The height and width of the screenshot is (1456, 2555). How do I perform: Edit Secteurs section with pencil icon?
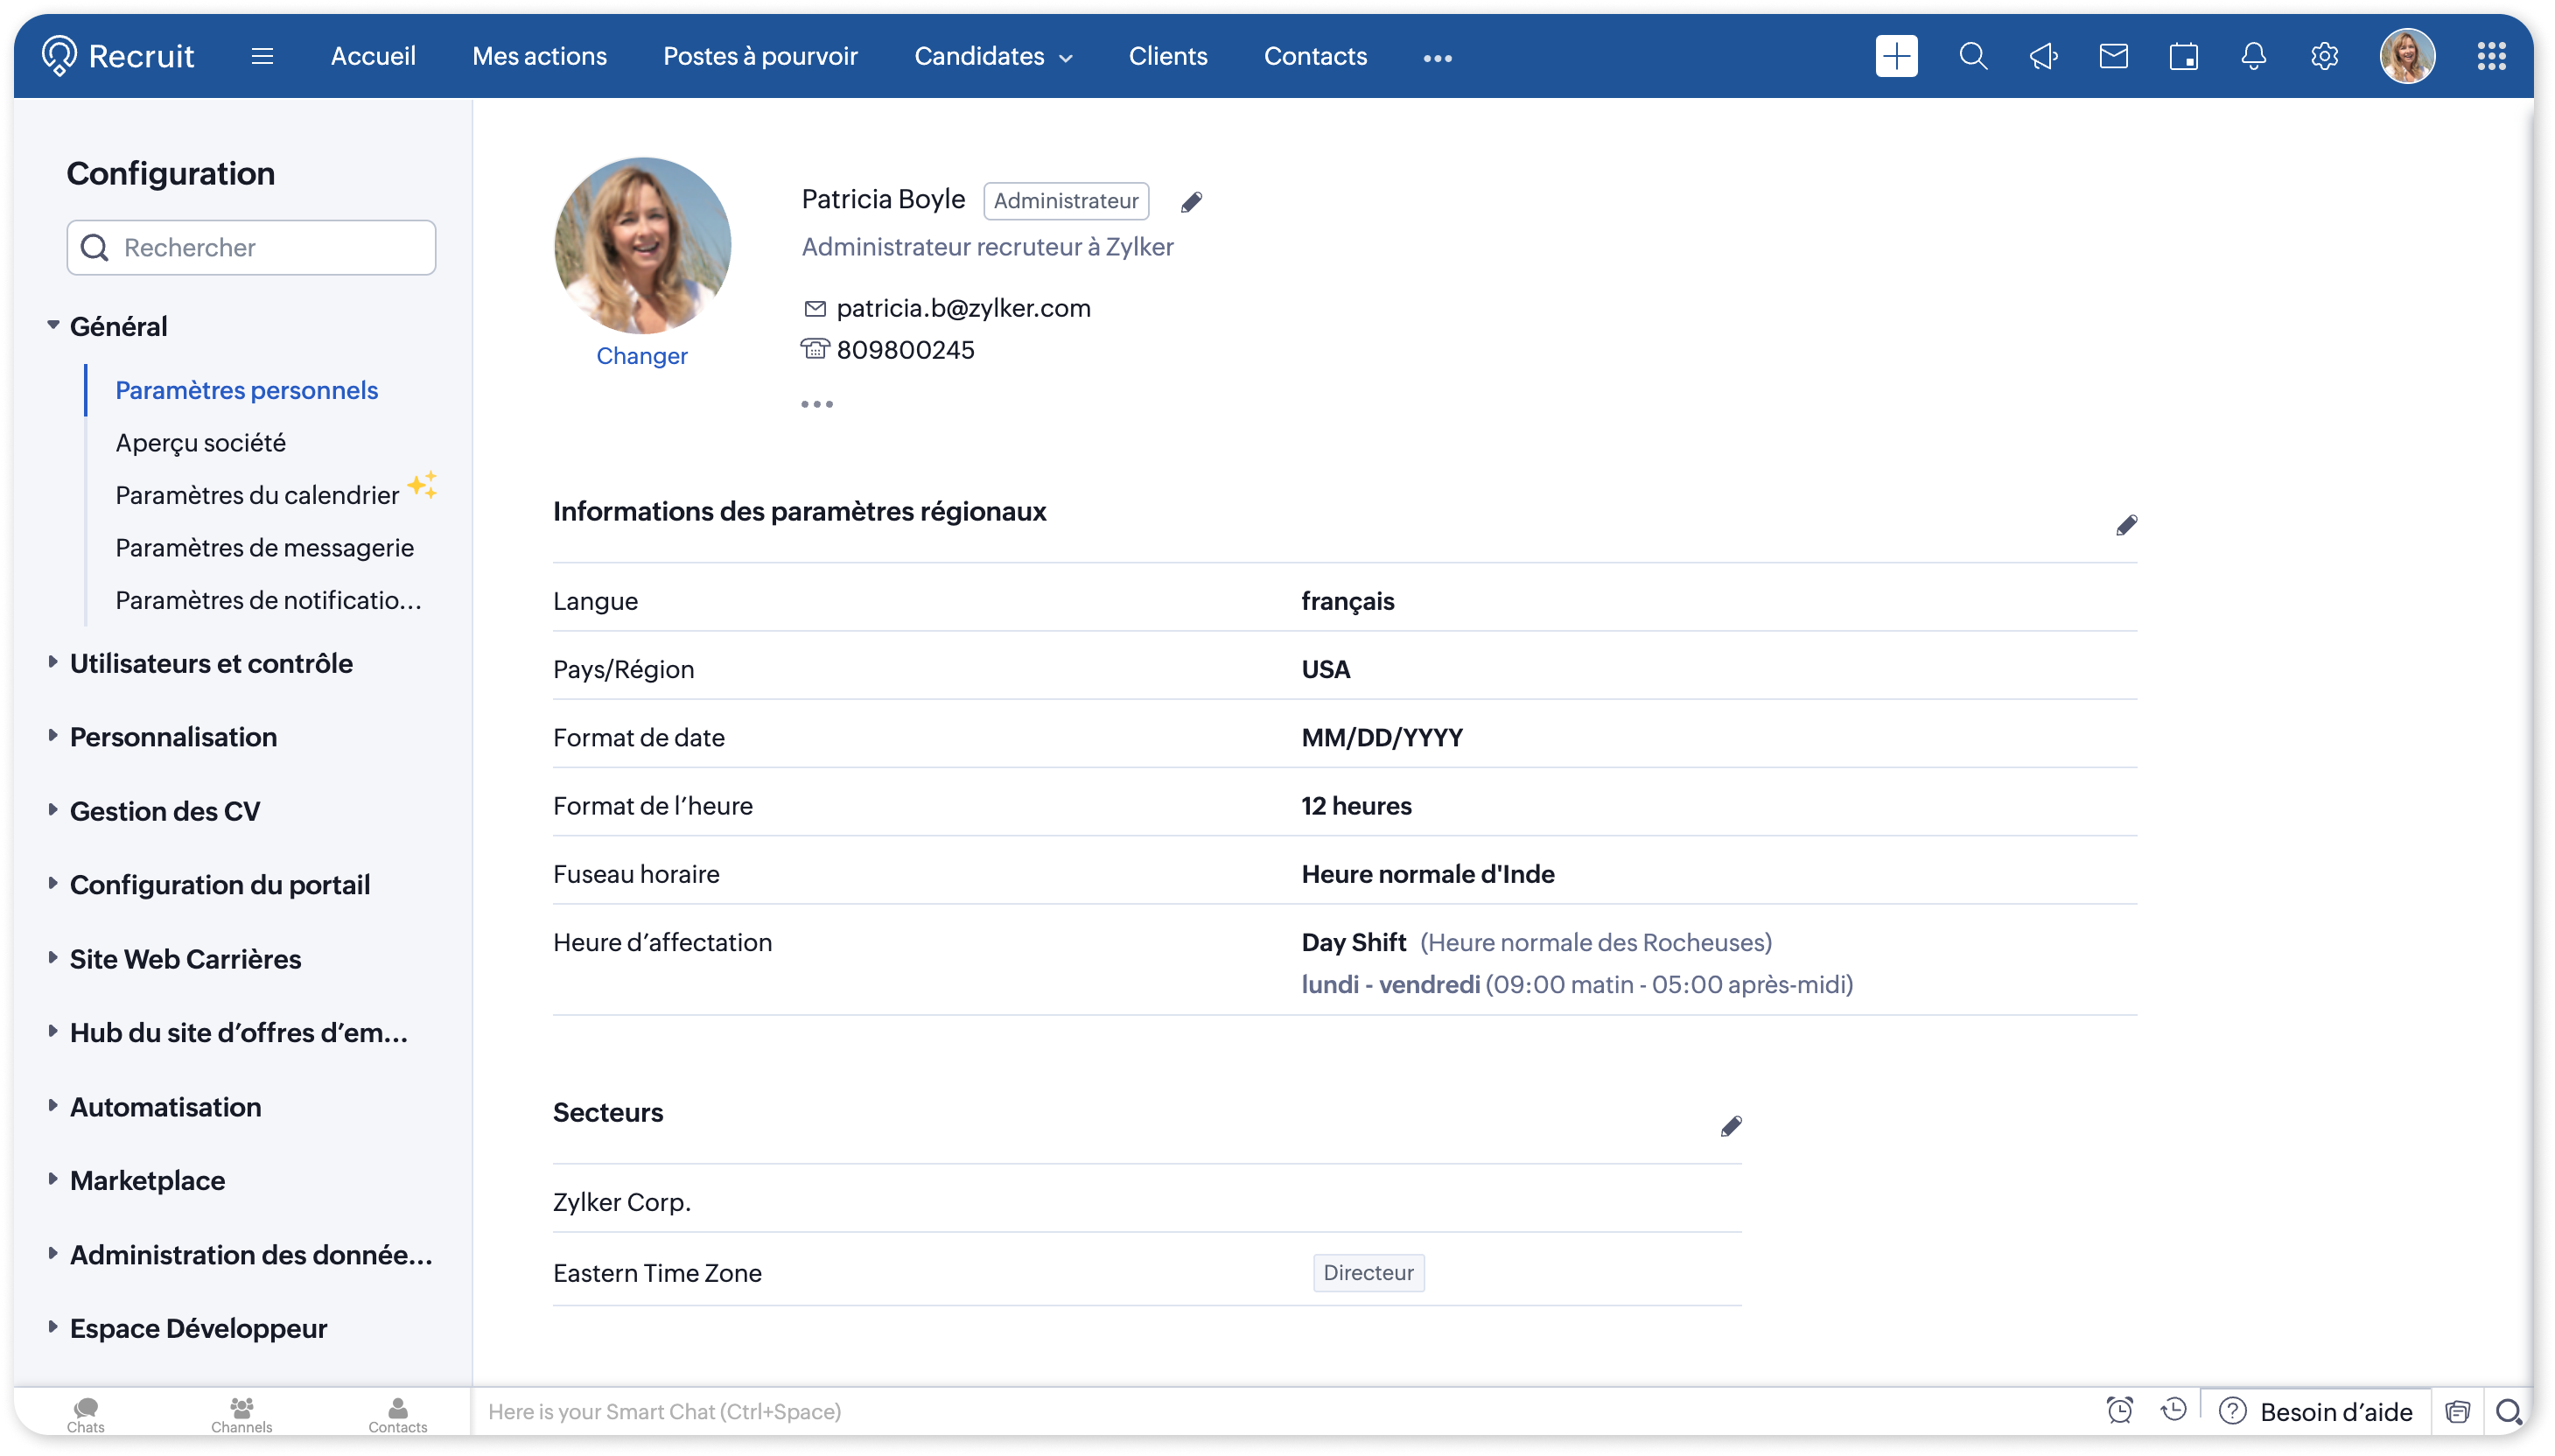pos(1731,1126)
